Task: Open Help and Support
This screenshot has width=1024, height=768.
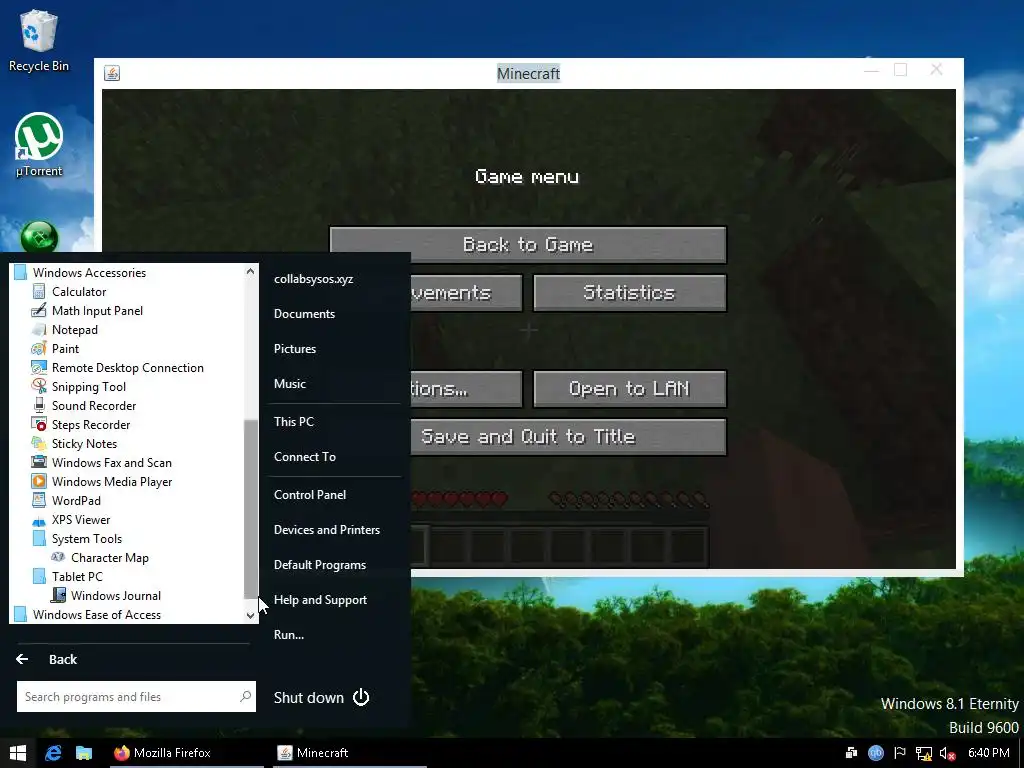Action: 320,600
